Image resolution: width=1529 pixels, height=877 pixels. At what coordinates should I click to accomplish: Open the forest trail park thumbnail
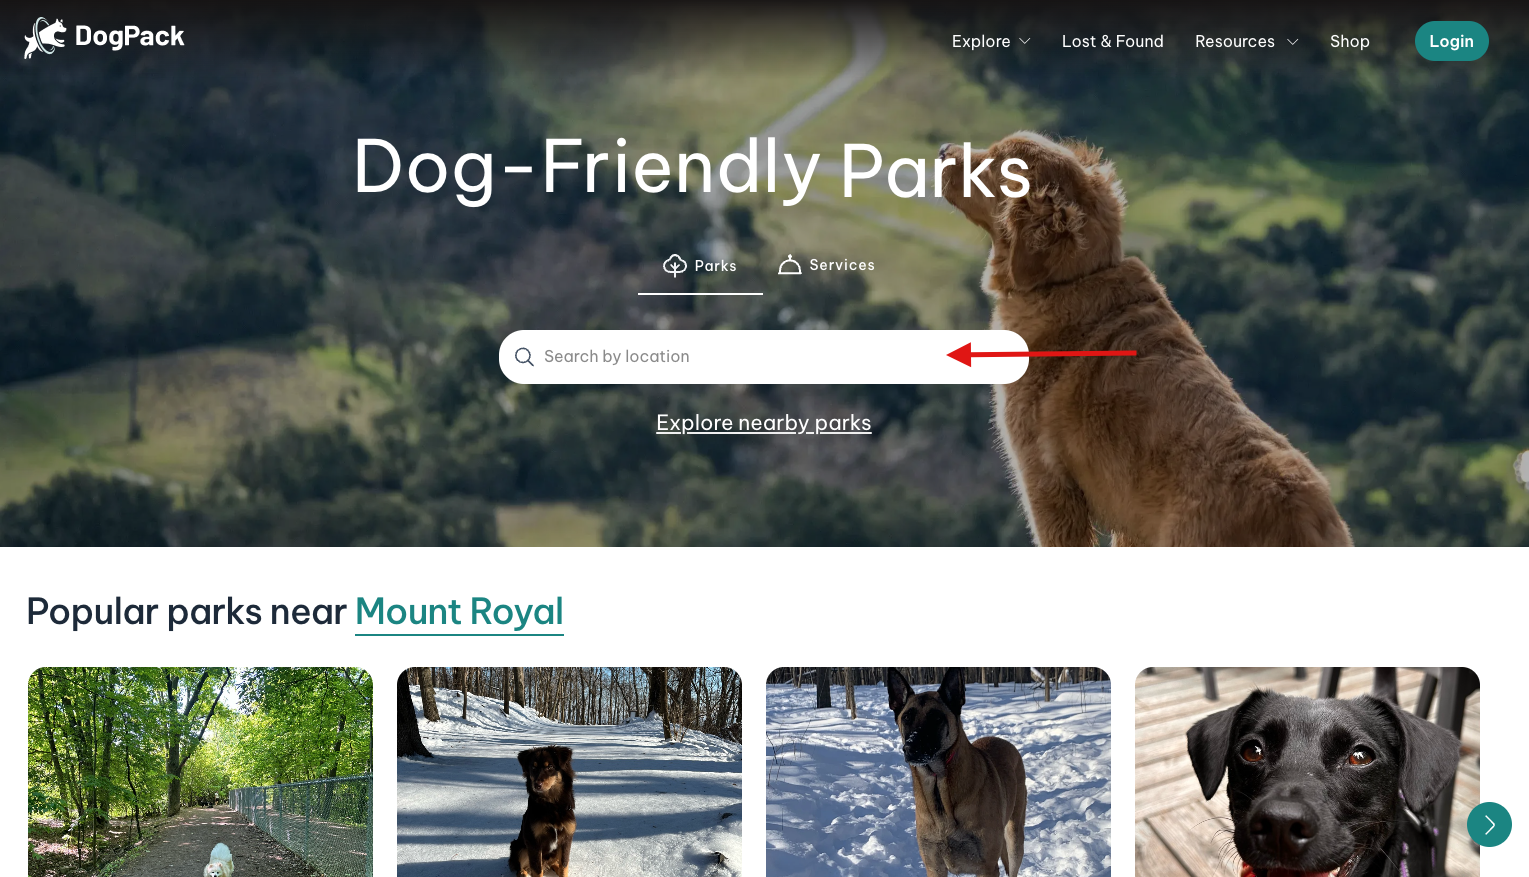[x=200, y=772]
